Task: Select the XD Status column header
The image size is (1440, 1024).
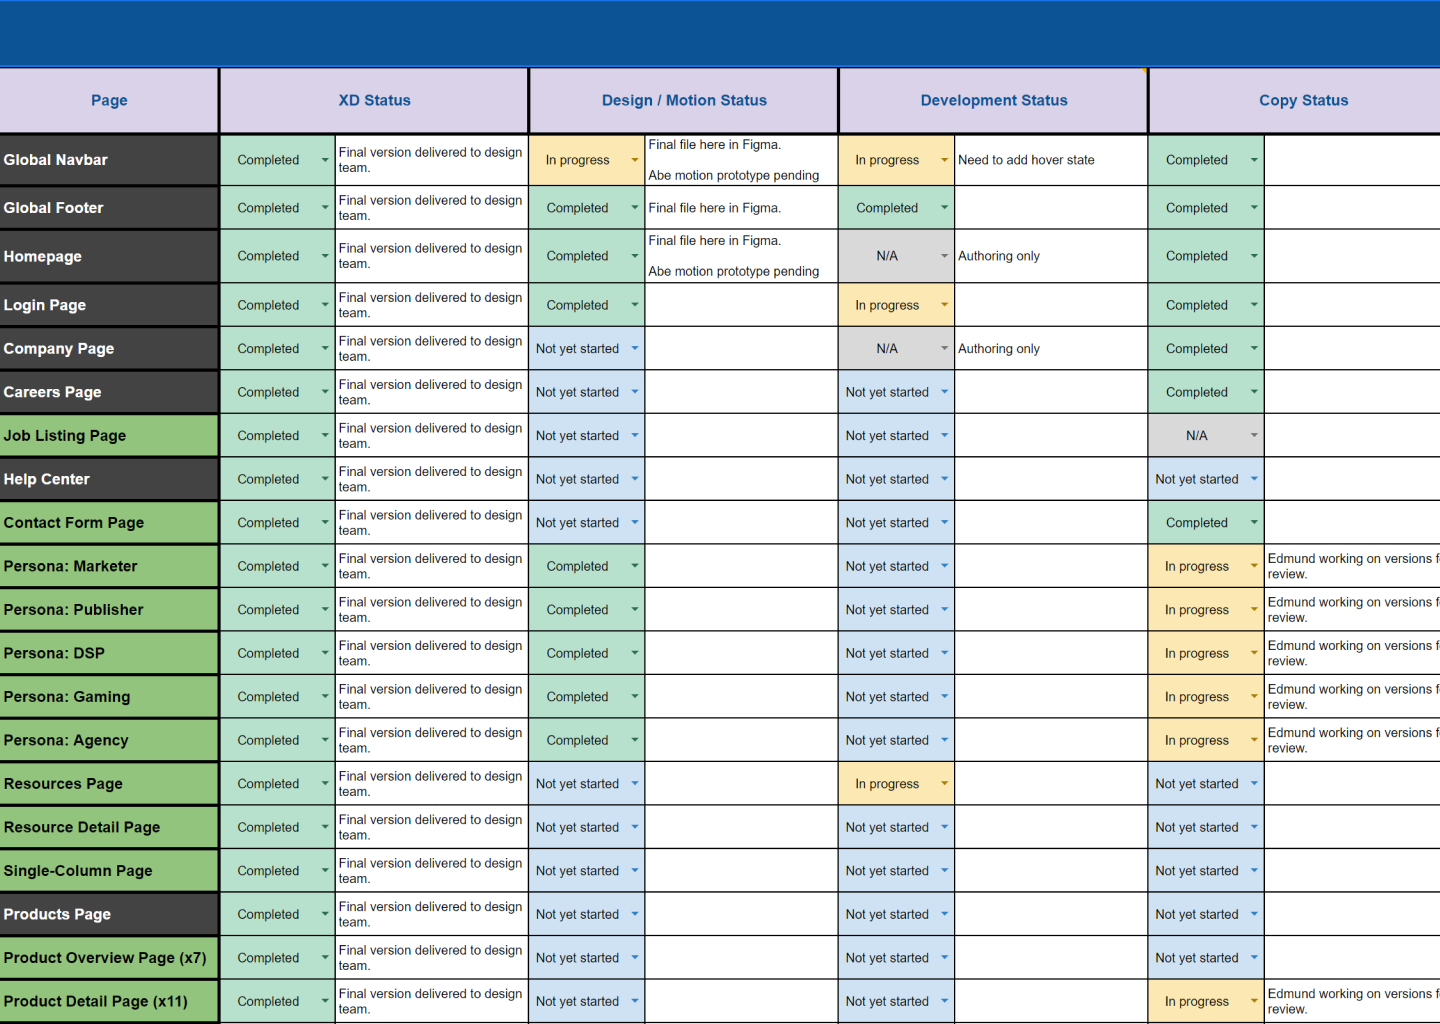Action: click(374, 100)
